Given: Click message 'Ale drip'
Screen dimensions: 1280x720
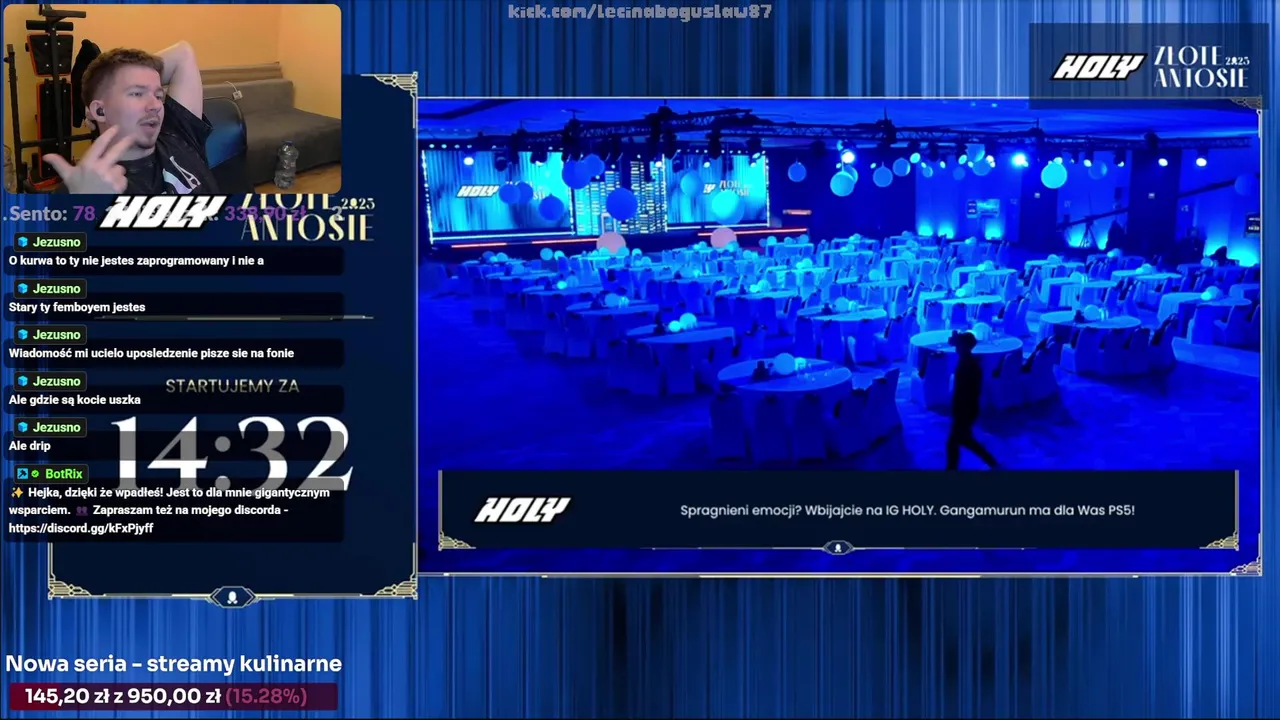Looking at the screenshot, I should tap(29, 446).
